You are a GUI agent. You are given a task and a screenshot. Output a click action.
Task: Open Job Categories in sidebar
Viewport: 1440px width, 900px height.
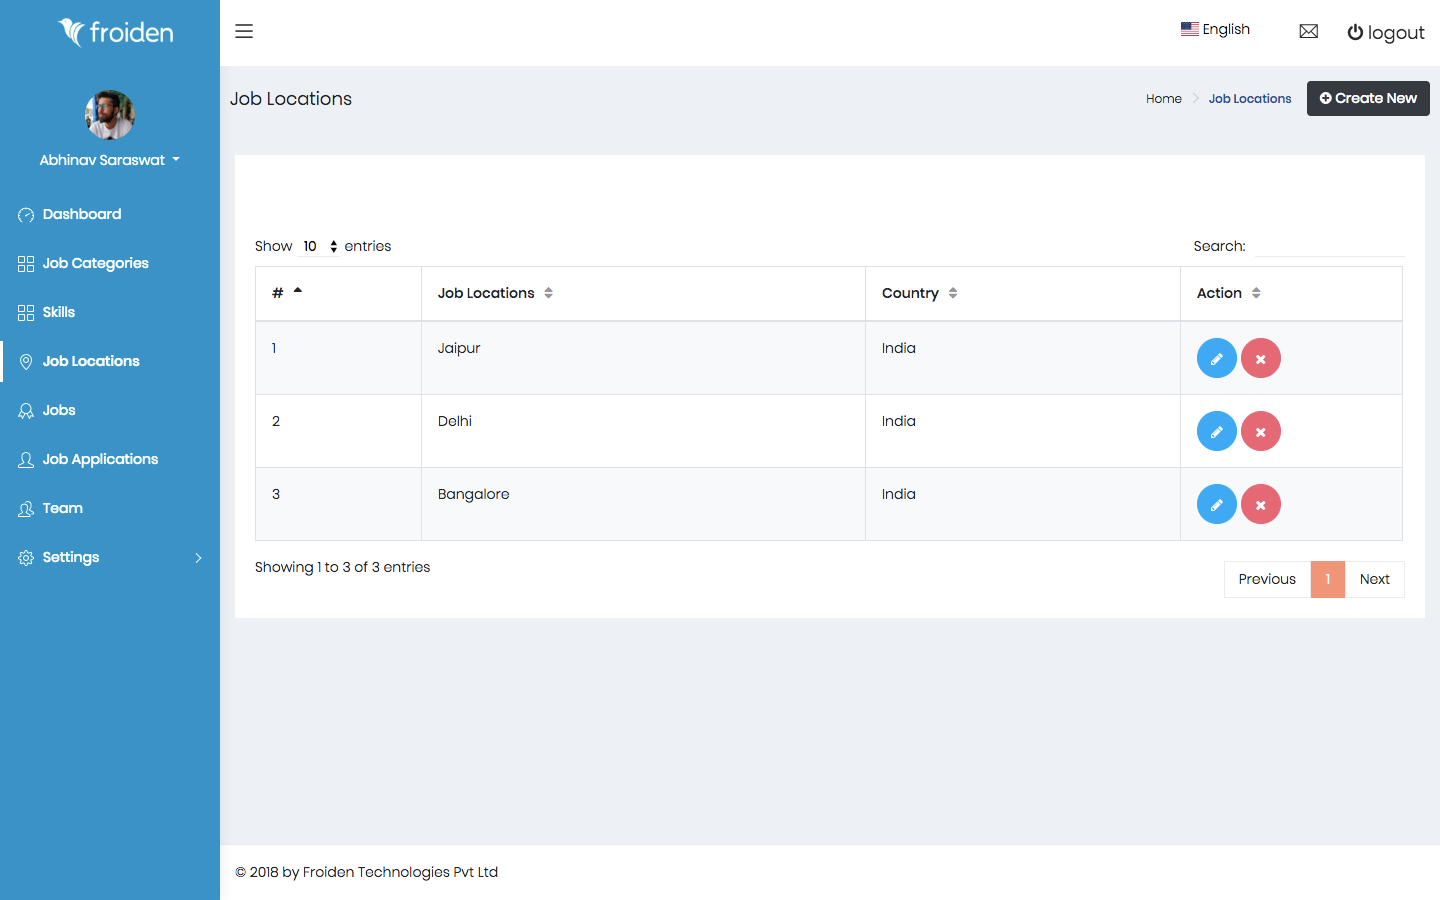click(110, 263)
